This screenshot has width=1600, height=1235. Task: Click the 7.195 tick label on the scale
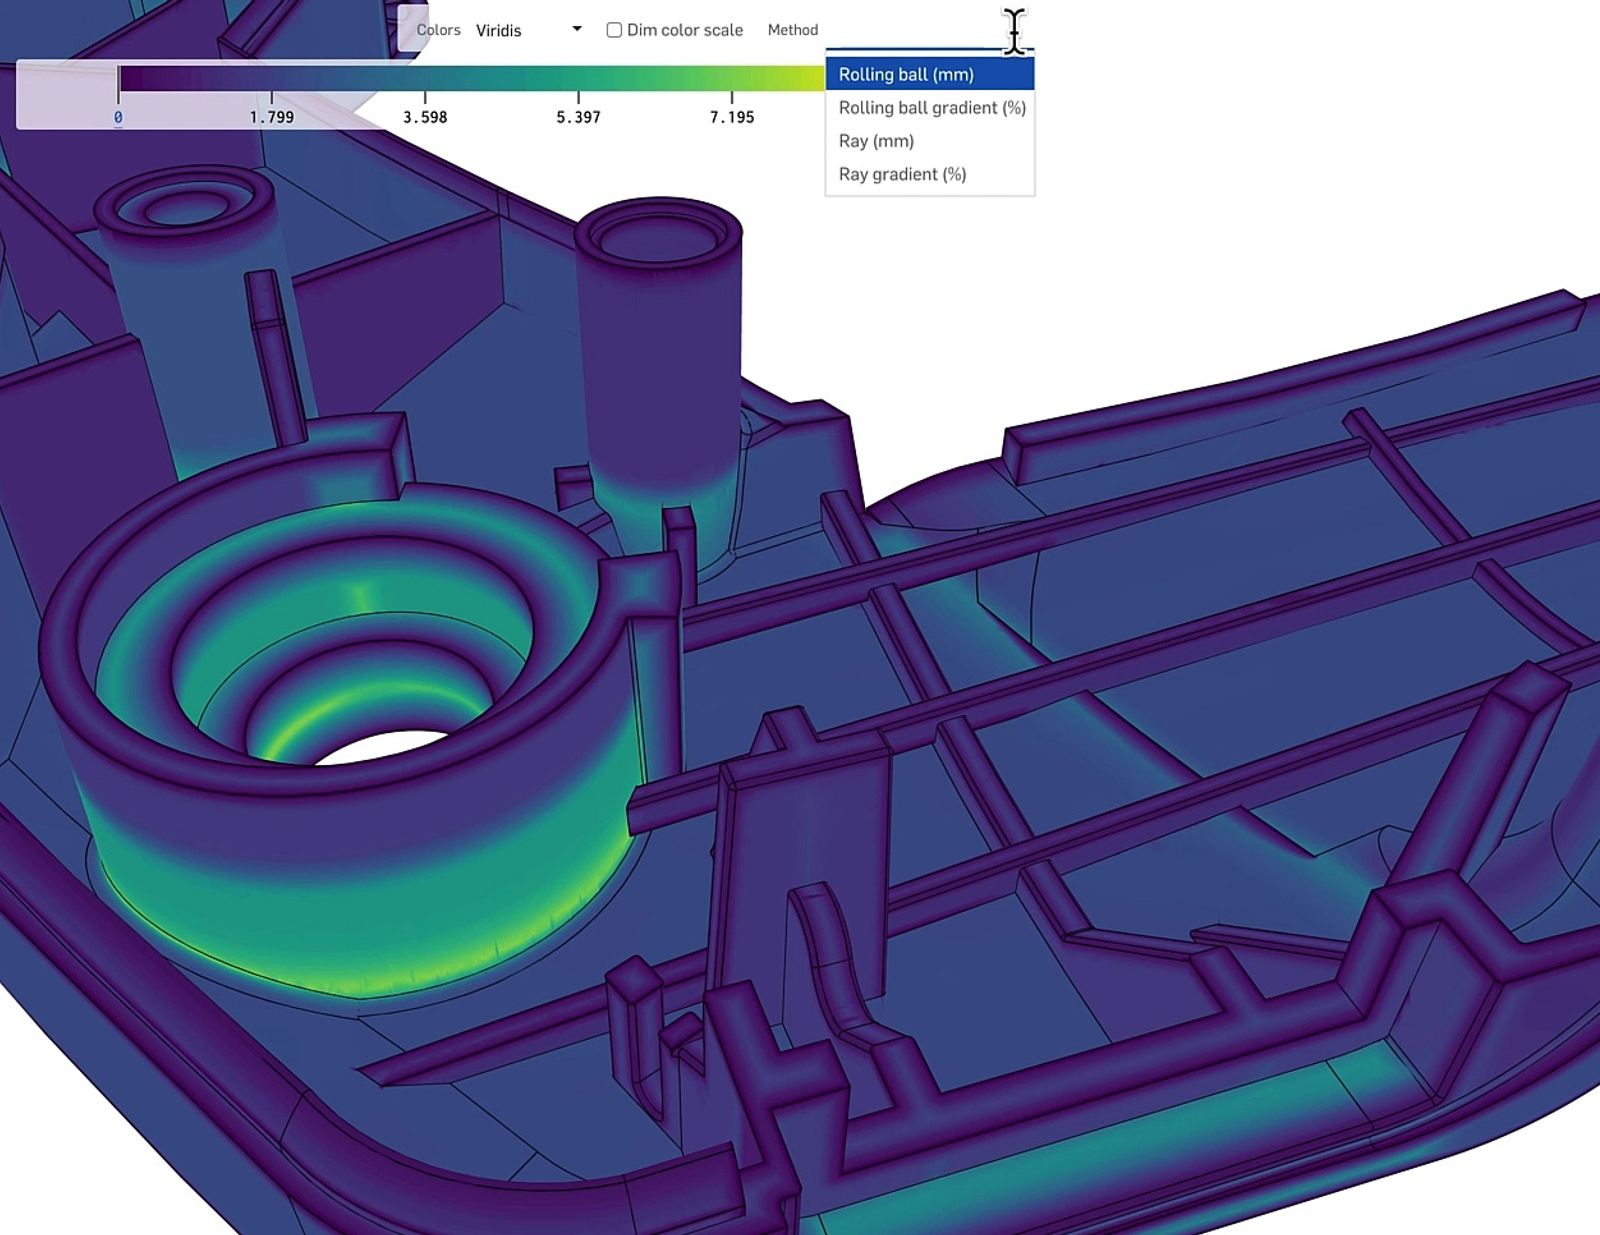point(732,117)
